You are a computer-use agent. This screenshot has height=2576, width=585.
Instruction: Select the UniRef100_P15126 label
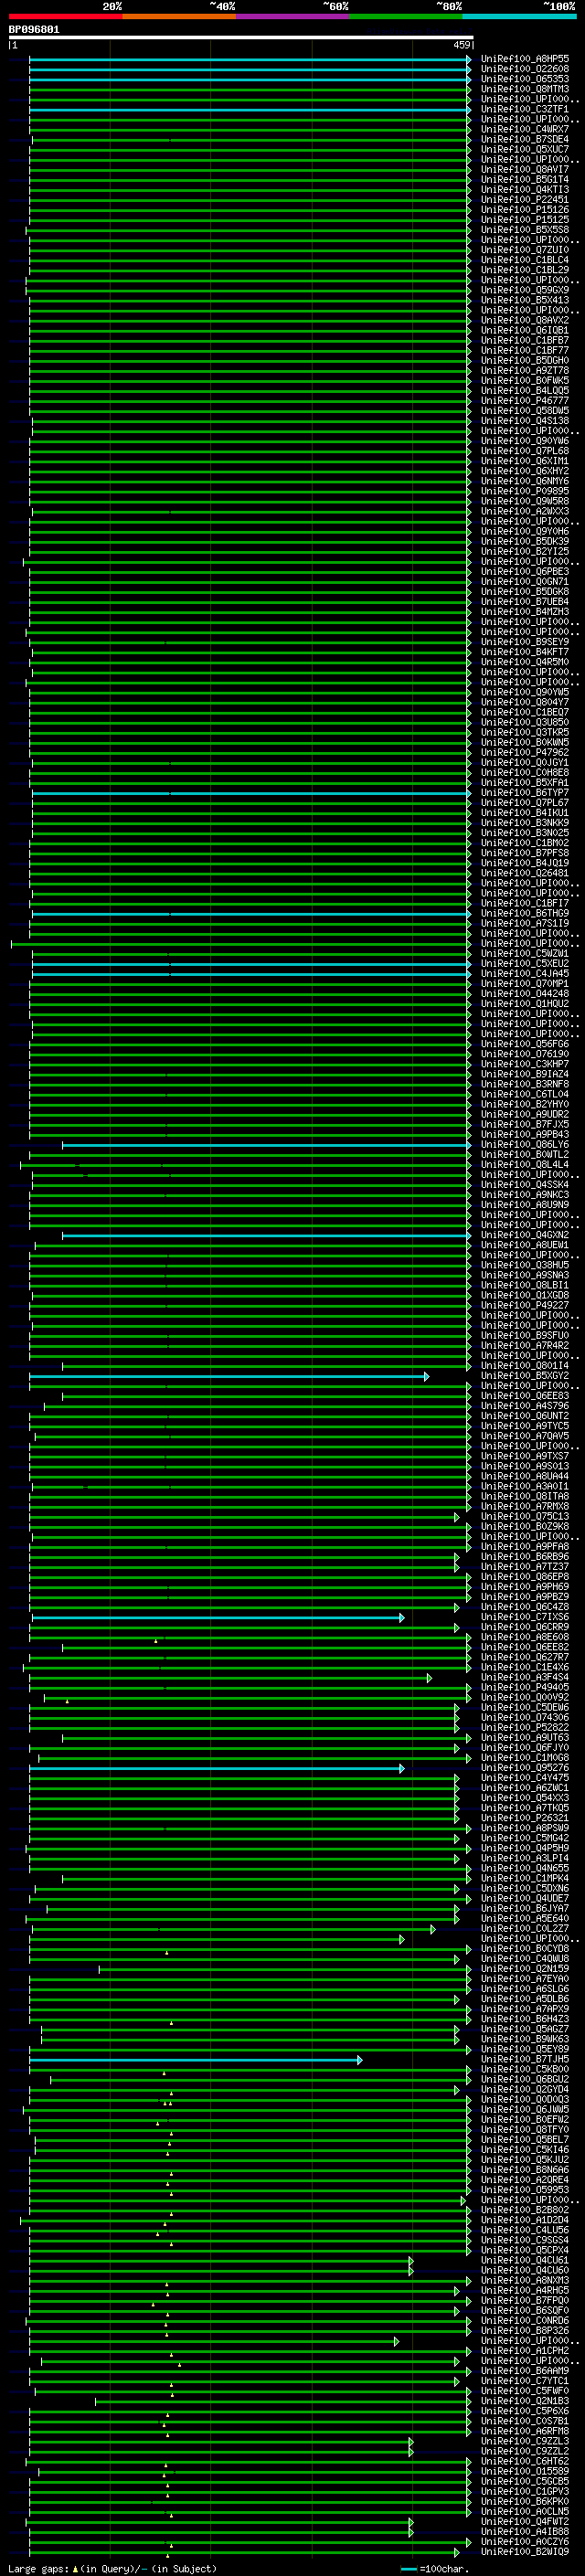(x=525, y=210)
